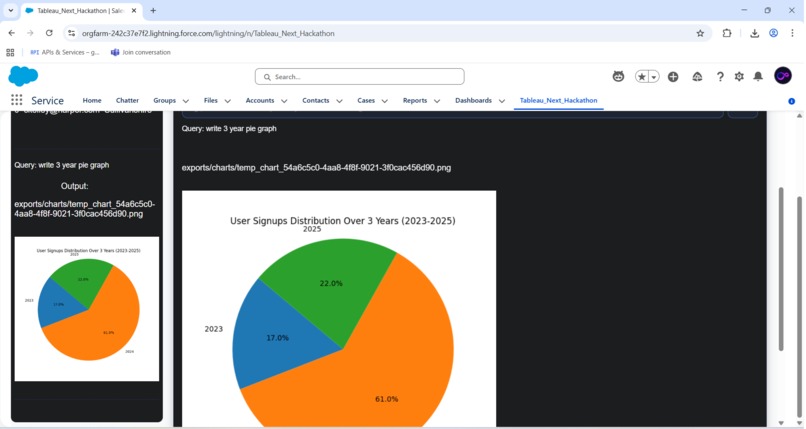Click the small pie chart thumbnail in sidebar

[x=87, y=309]
